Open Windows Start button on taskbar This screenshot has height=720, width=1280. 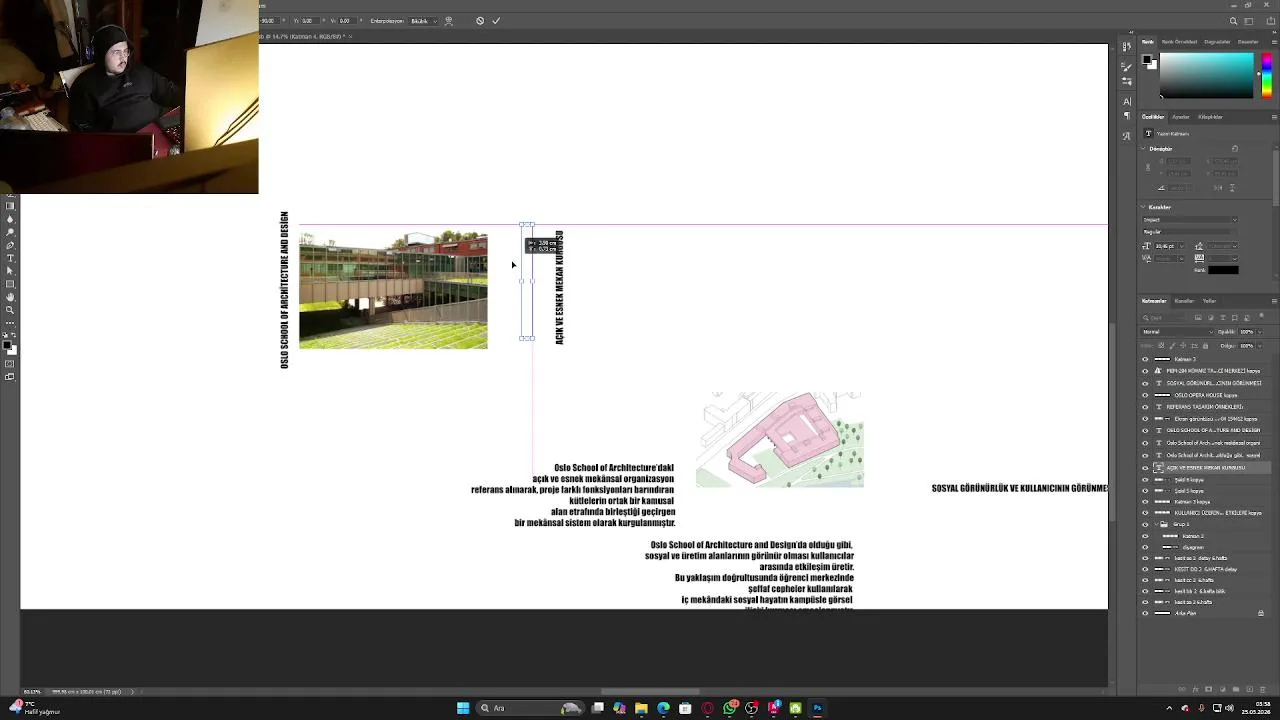pos(463,708)
